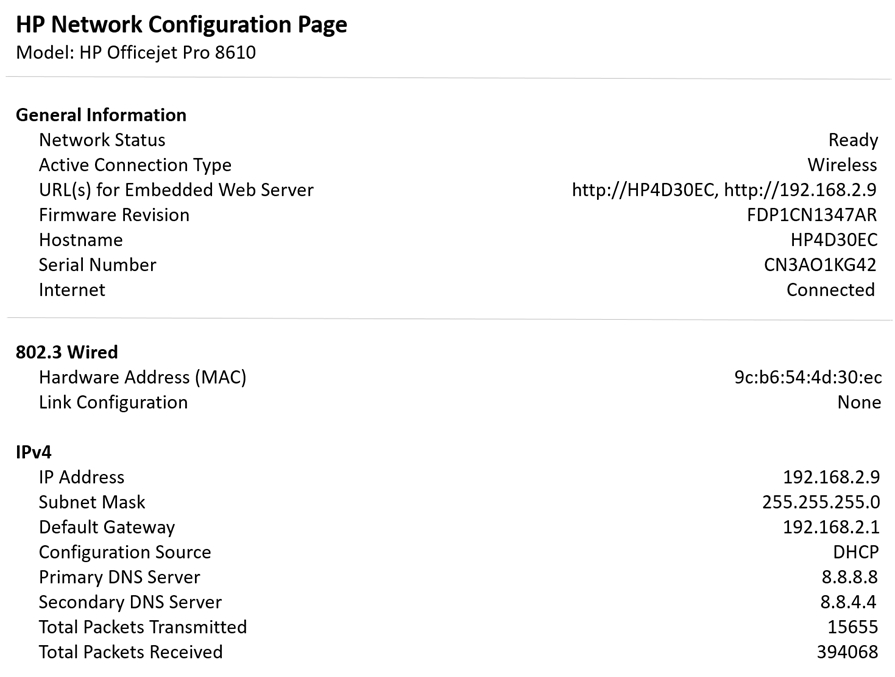Screen dimensions: 895x677
Task: Click the Internet Connected status
Action: pyautogui.click(x=831, y=290)
